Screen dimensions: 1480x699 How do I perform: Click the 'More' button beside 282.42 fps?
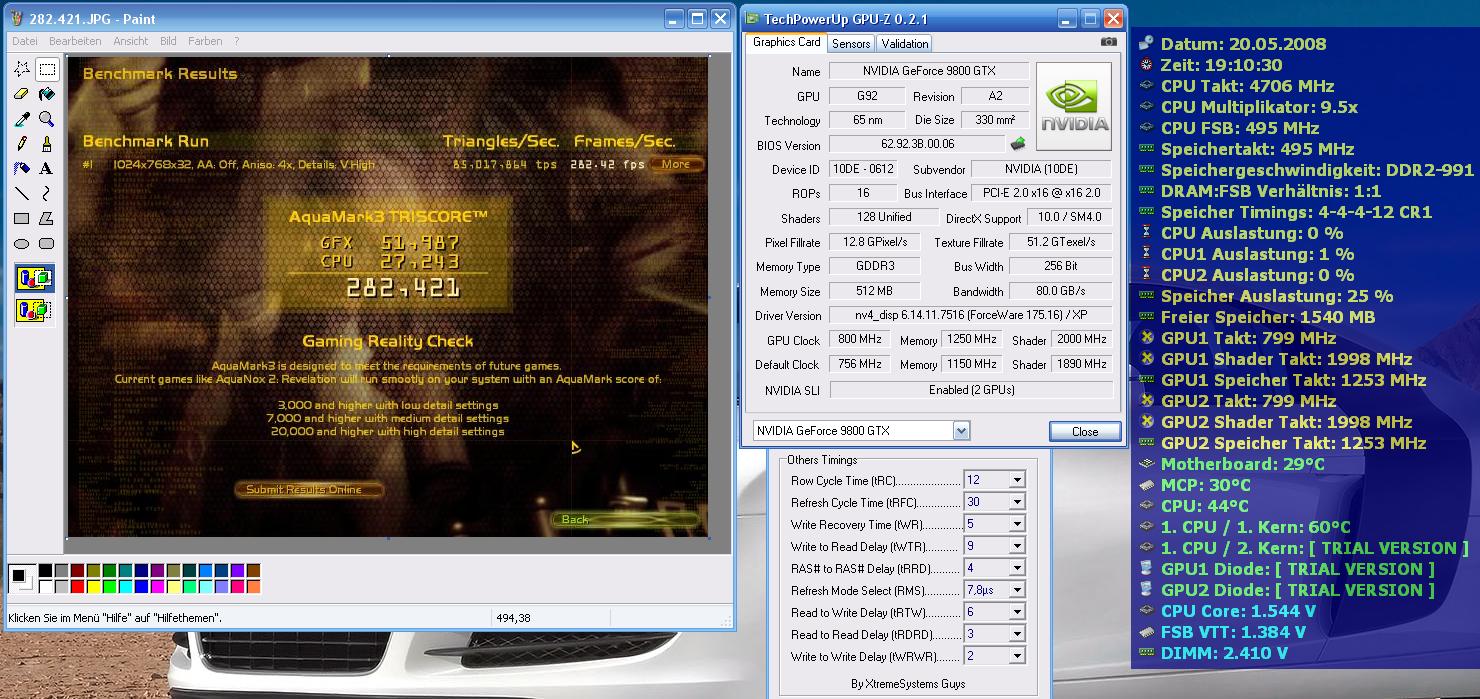click(675, 164)
